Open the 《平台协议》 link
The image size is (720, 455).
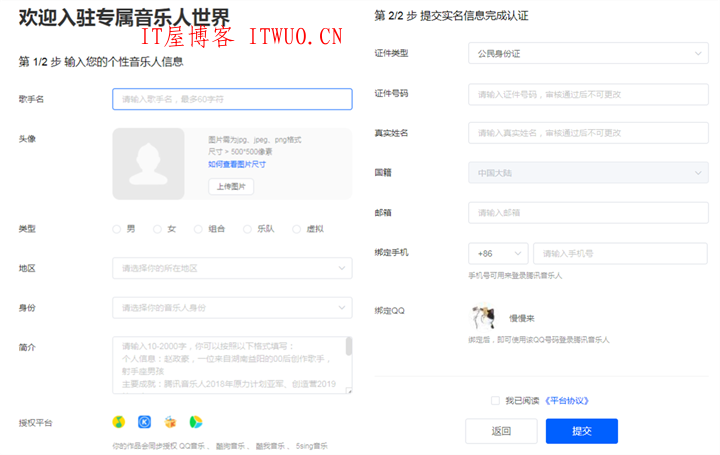point(567,401)
